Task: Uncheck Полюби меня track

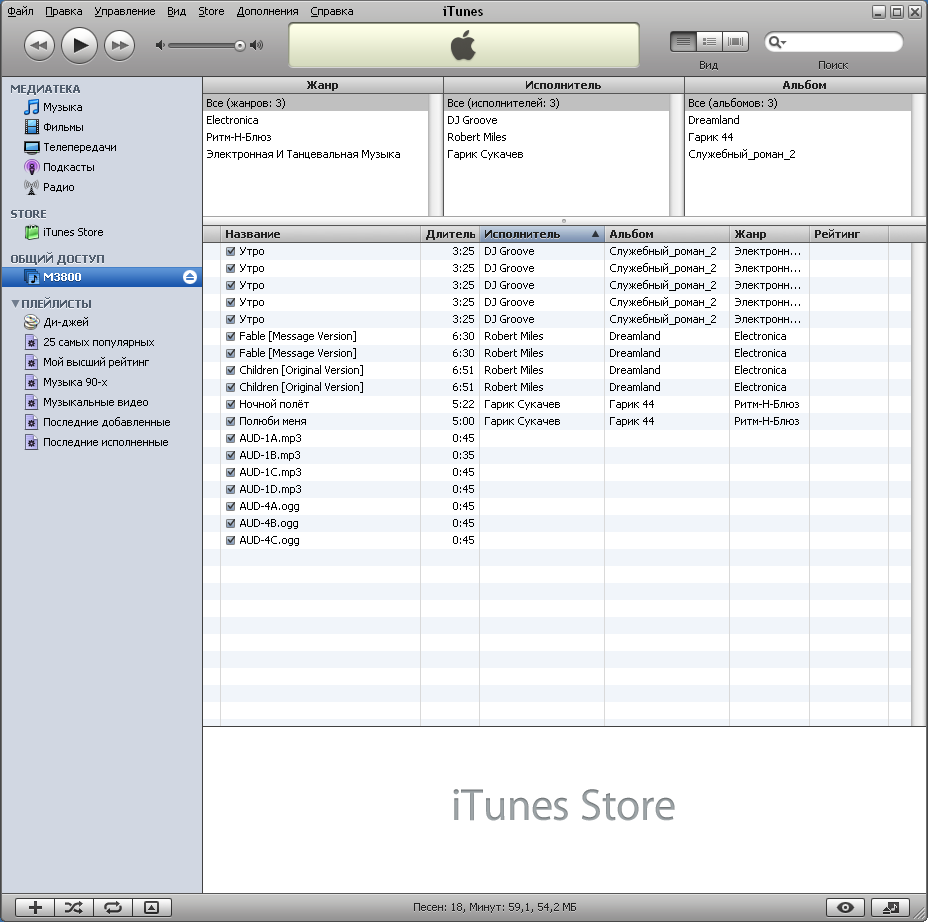Action: [x=231, y=421]
